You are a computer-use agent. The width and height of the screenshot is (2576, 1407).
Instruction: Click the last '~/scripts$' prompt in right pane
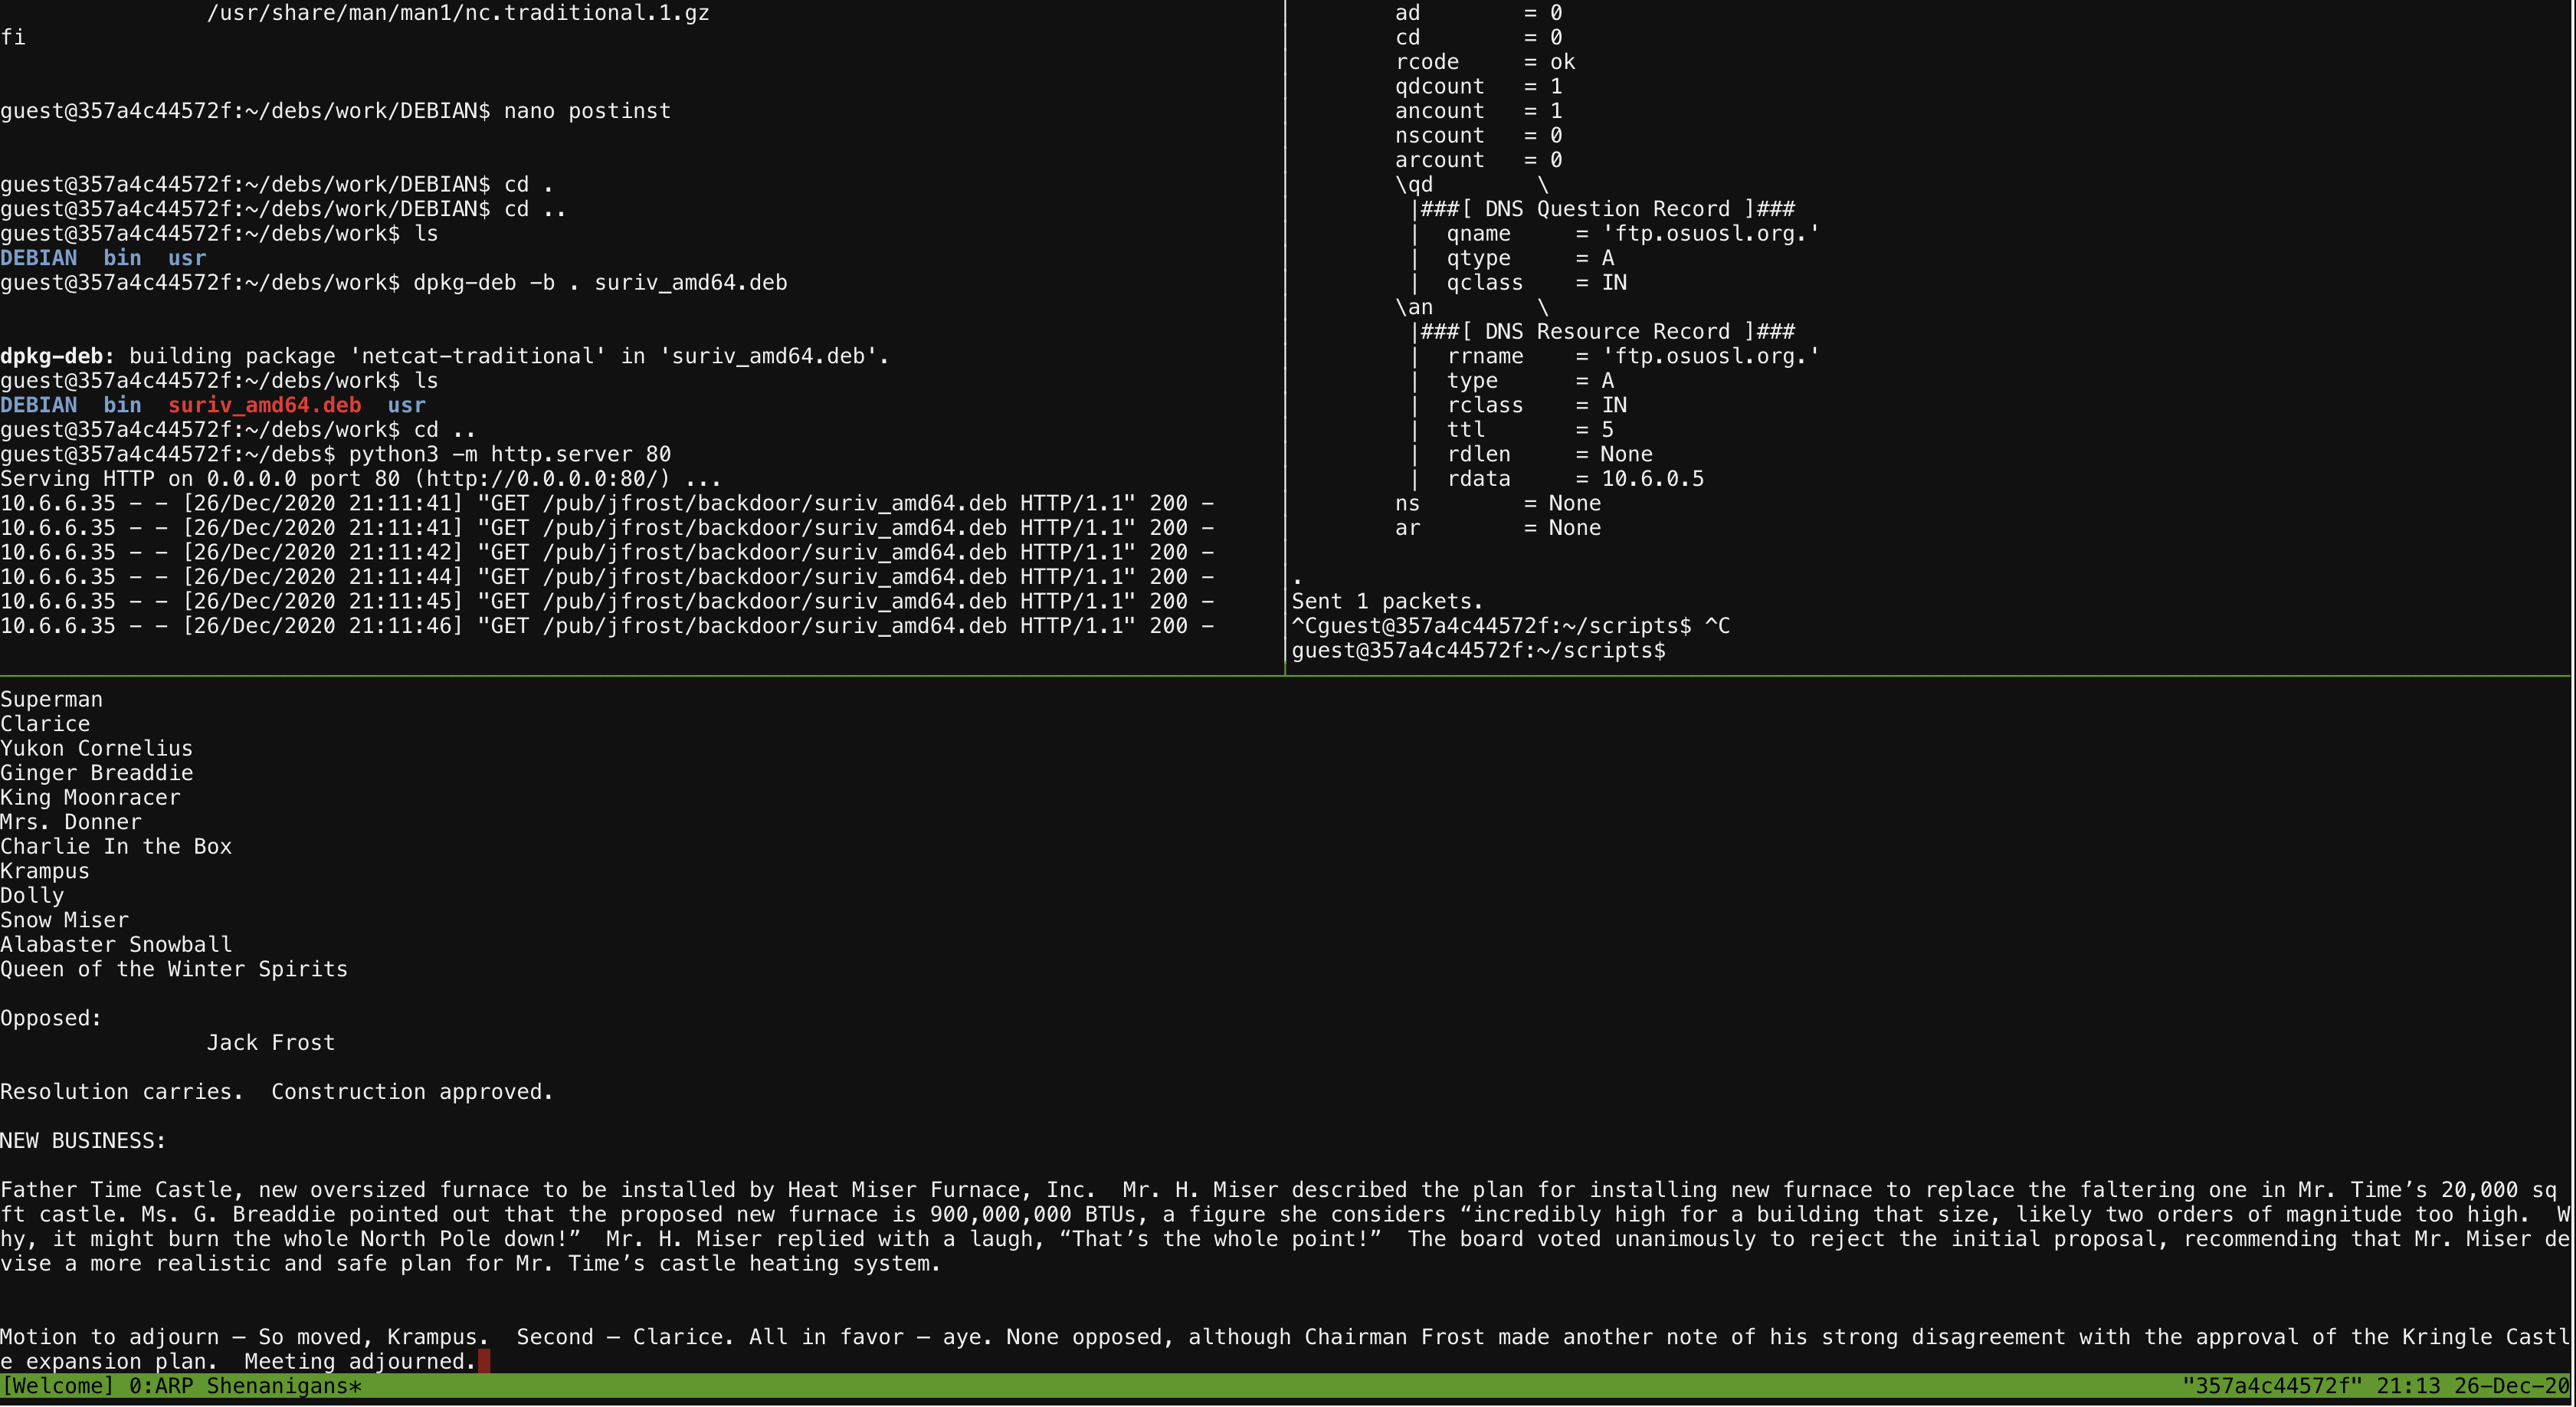pyautogui.click(x=1479, y=650)
